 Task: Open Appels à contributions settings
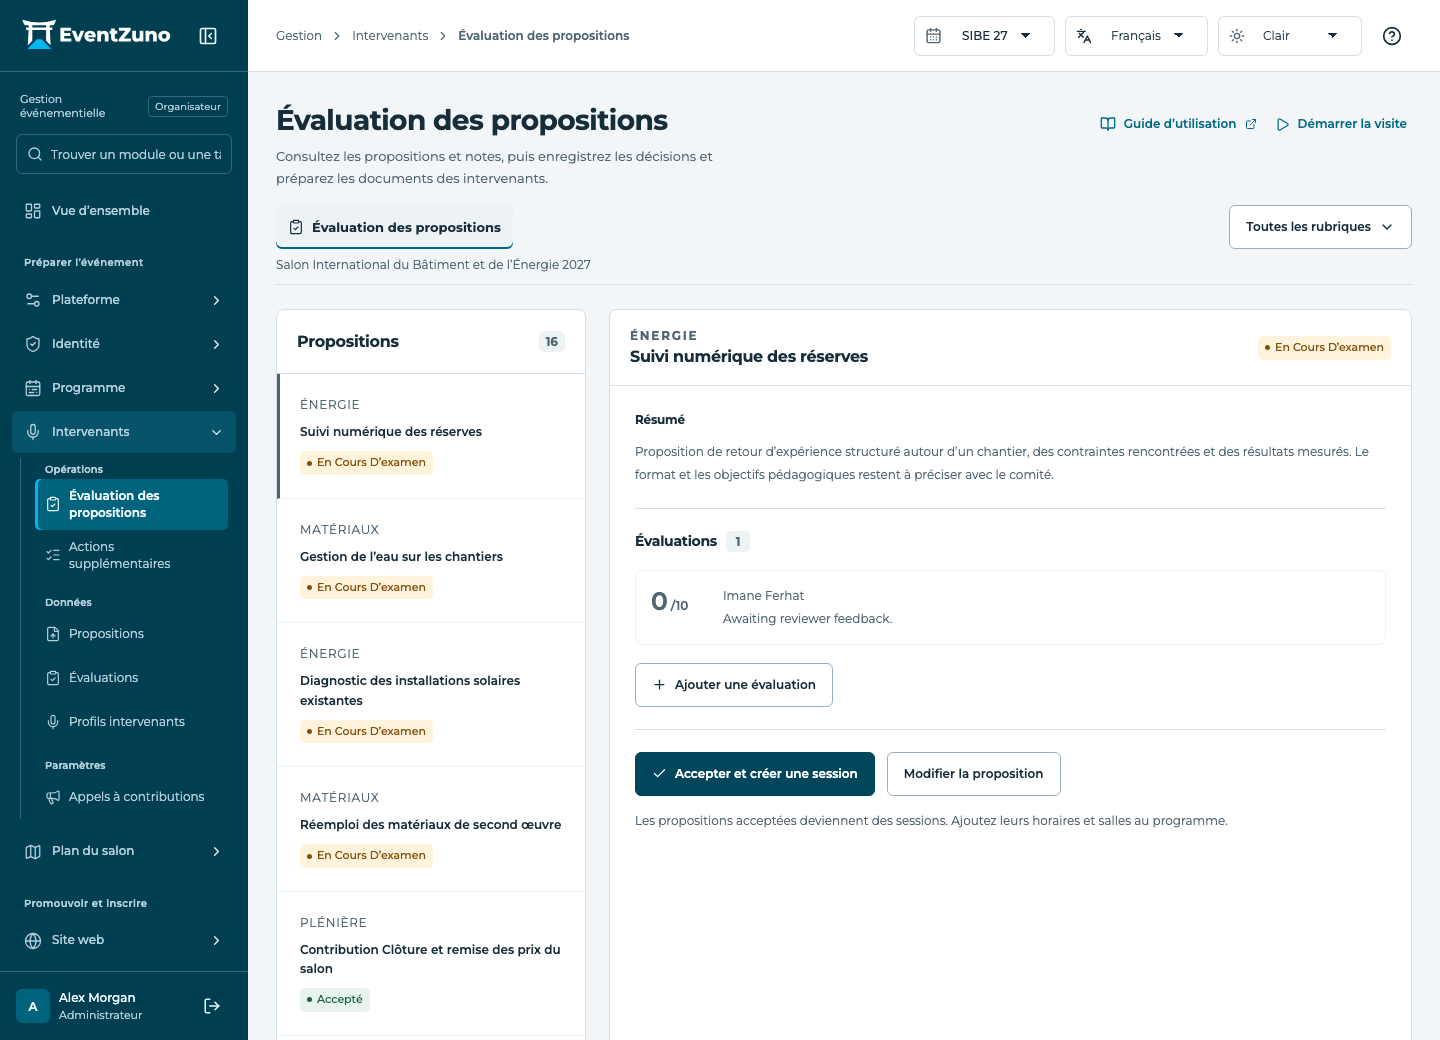click(132, 797)
